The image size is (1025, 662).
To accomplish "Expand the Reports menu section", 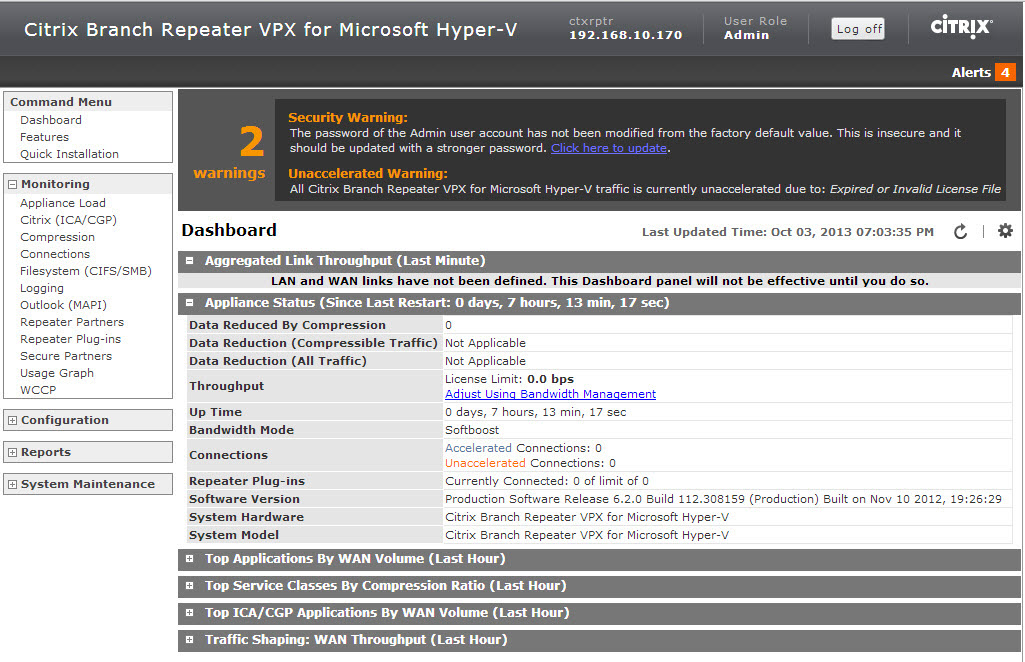I will pyautogui.click(x=12, y=452).
